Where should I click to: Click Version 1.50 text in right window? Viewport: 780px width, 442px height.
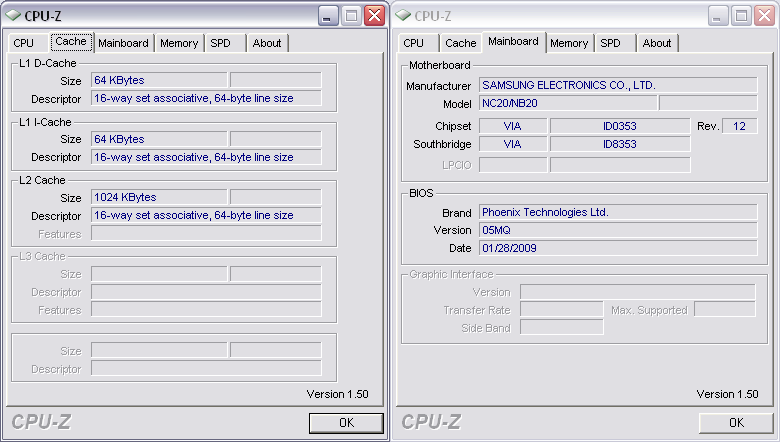click(727, 394)
